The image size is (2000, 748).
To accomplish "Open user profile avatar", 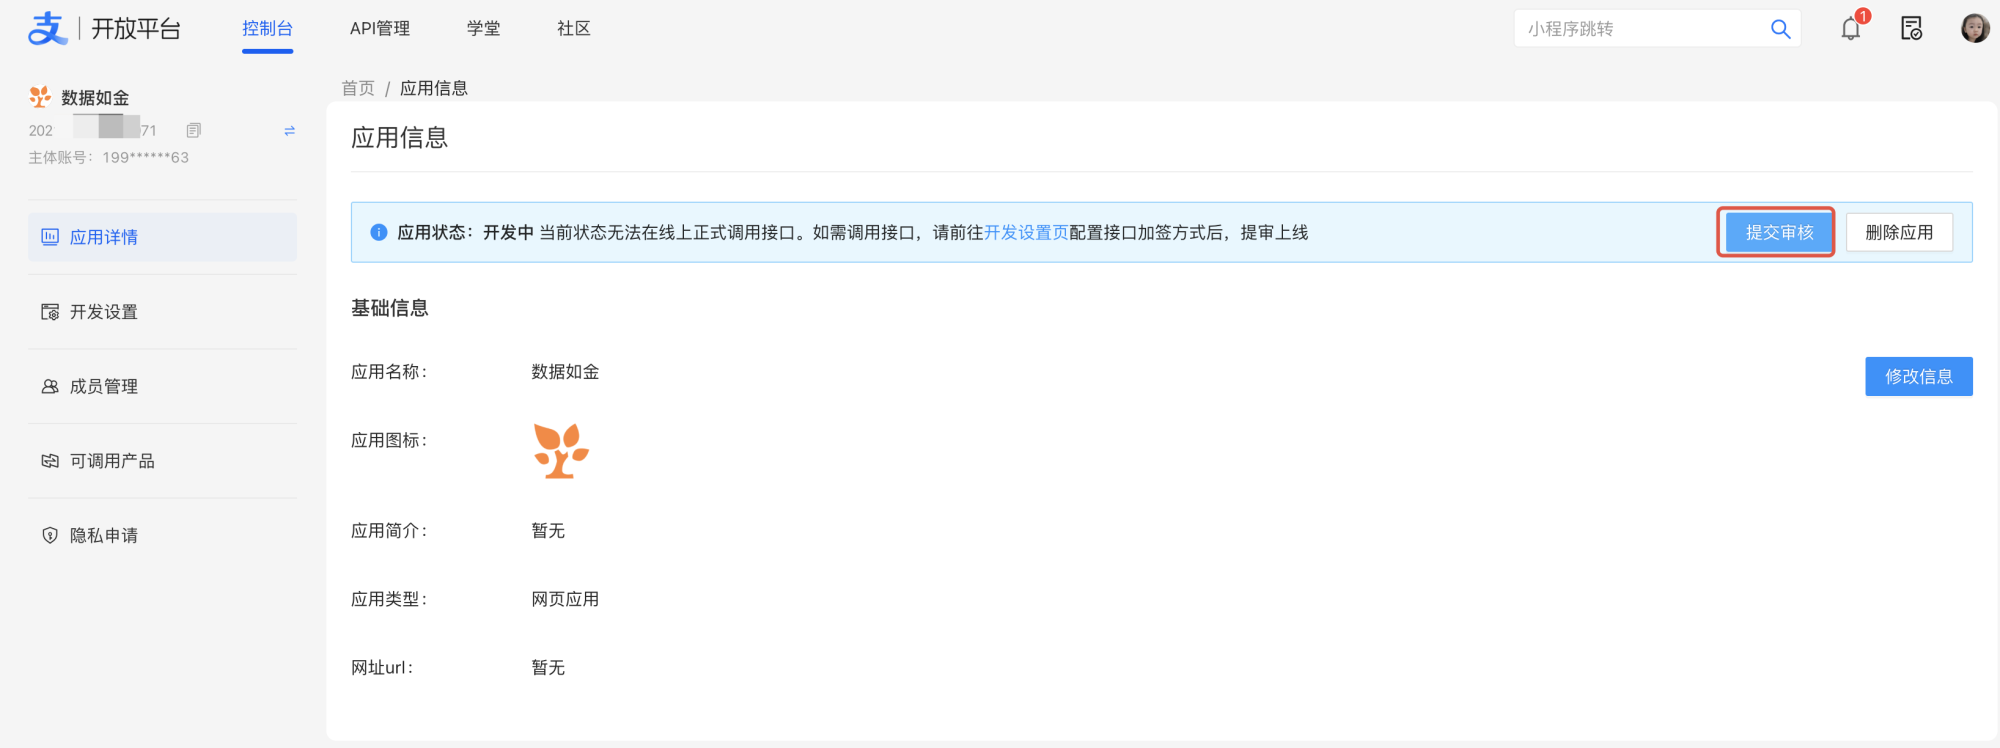I will (x=1974, y=28).
